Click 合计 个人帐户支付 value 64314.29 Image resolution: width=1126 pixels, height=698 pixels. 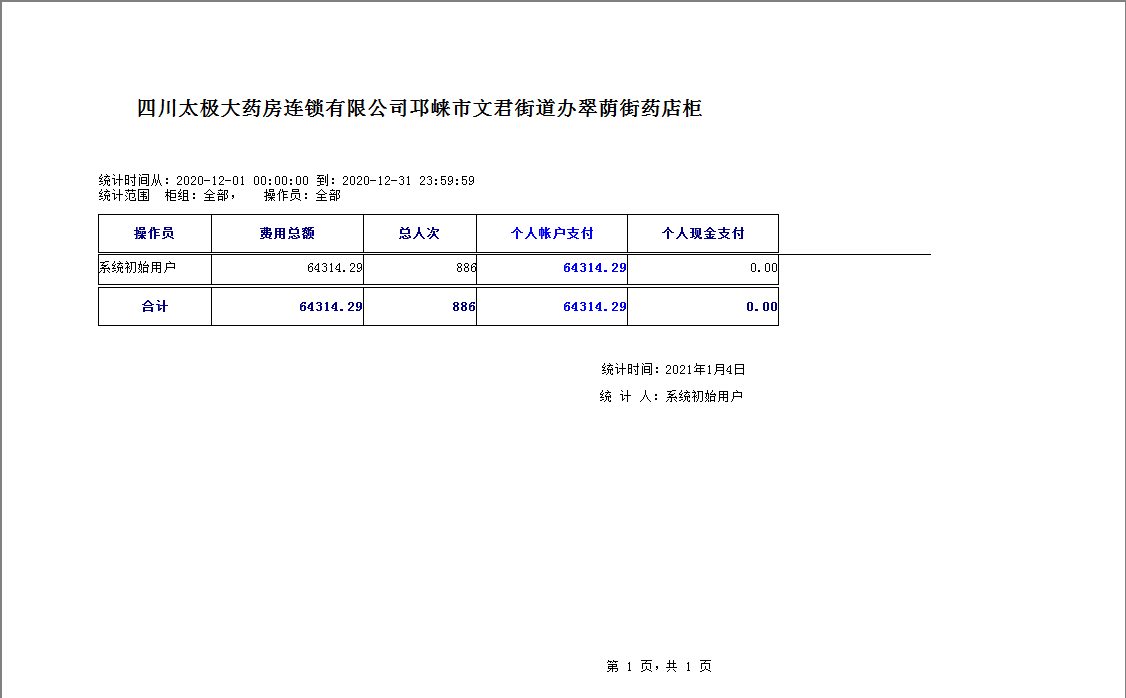595,307
